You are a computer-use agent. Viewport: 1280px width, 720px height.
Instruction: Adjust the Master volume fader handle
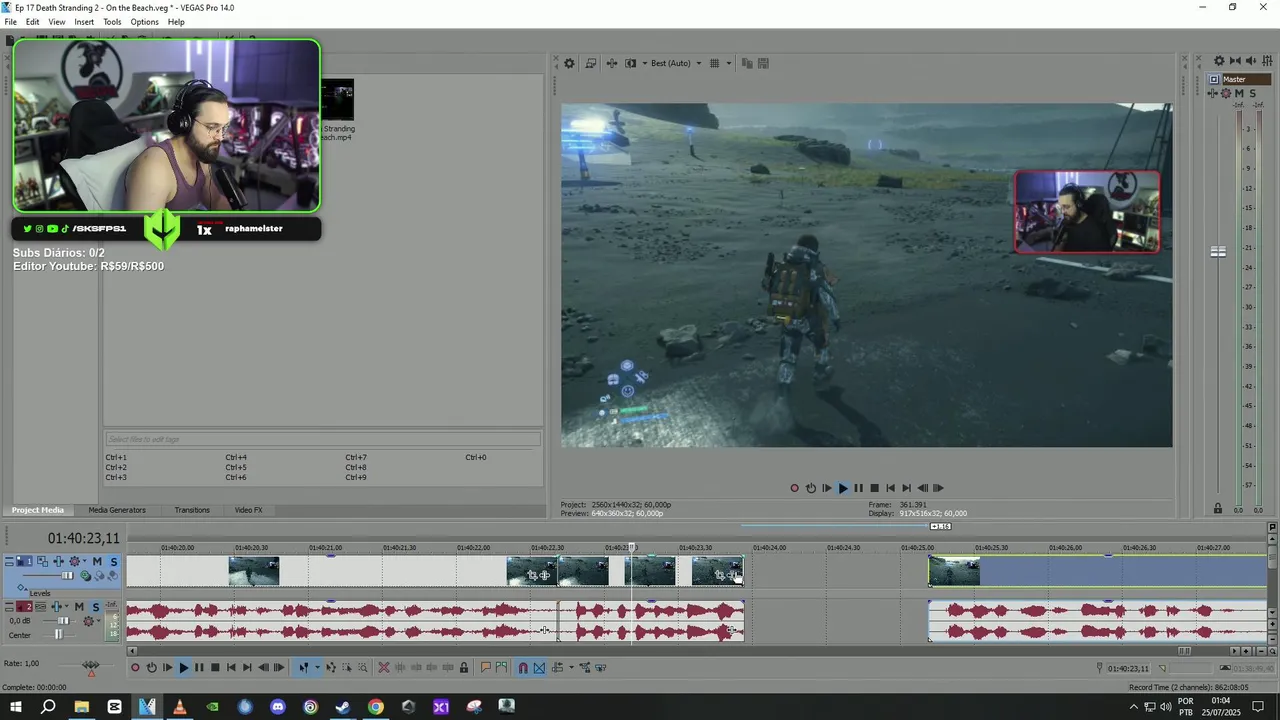tap(1218, 252)
